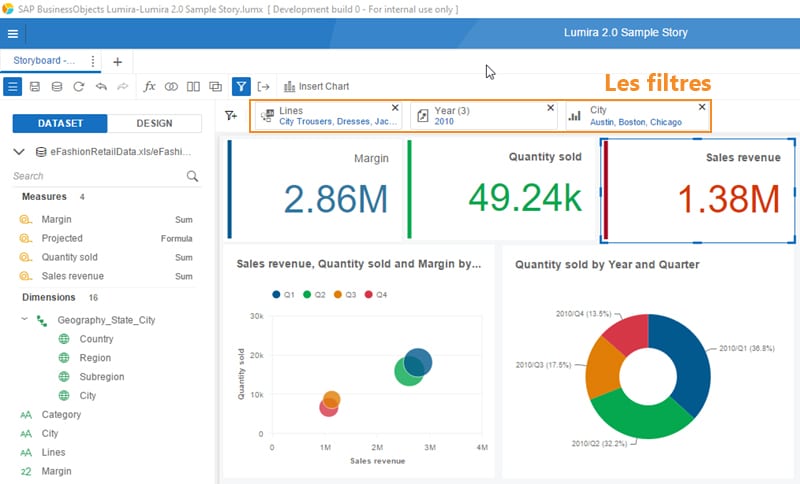Click the orange Q3 bubble in scatter chart
This screenshot has width=800, height=484.
click(x=332, y=399)
